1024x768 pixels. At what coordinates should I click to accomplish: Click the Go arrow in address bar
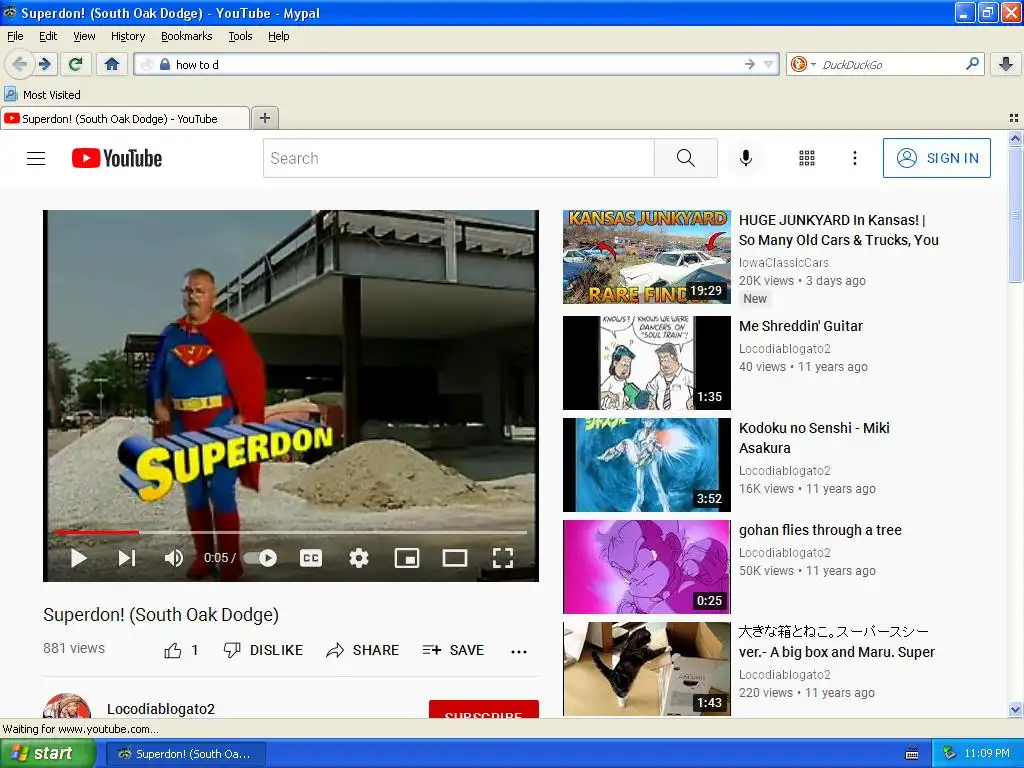coord(750,64)
